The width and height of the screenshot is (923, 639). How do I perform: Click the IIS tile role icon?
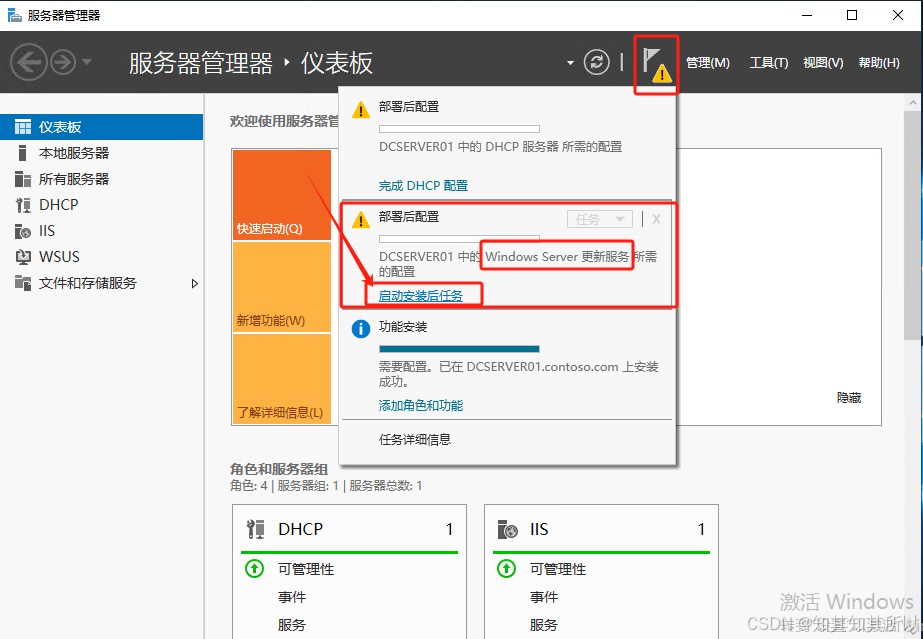click(x=507, y=530)
